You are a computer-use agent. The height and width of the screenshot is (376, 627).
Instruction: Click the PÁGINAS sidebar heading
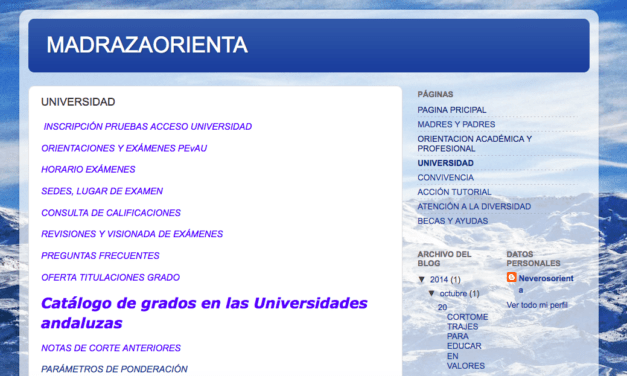point(435,94)
